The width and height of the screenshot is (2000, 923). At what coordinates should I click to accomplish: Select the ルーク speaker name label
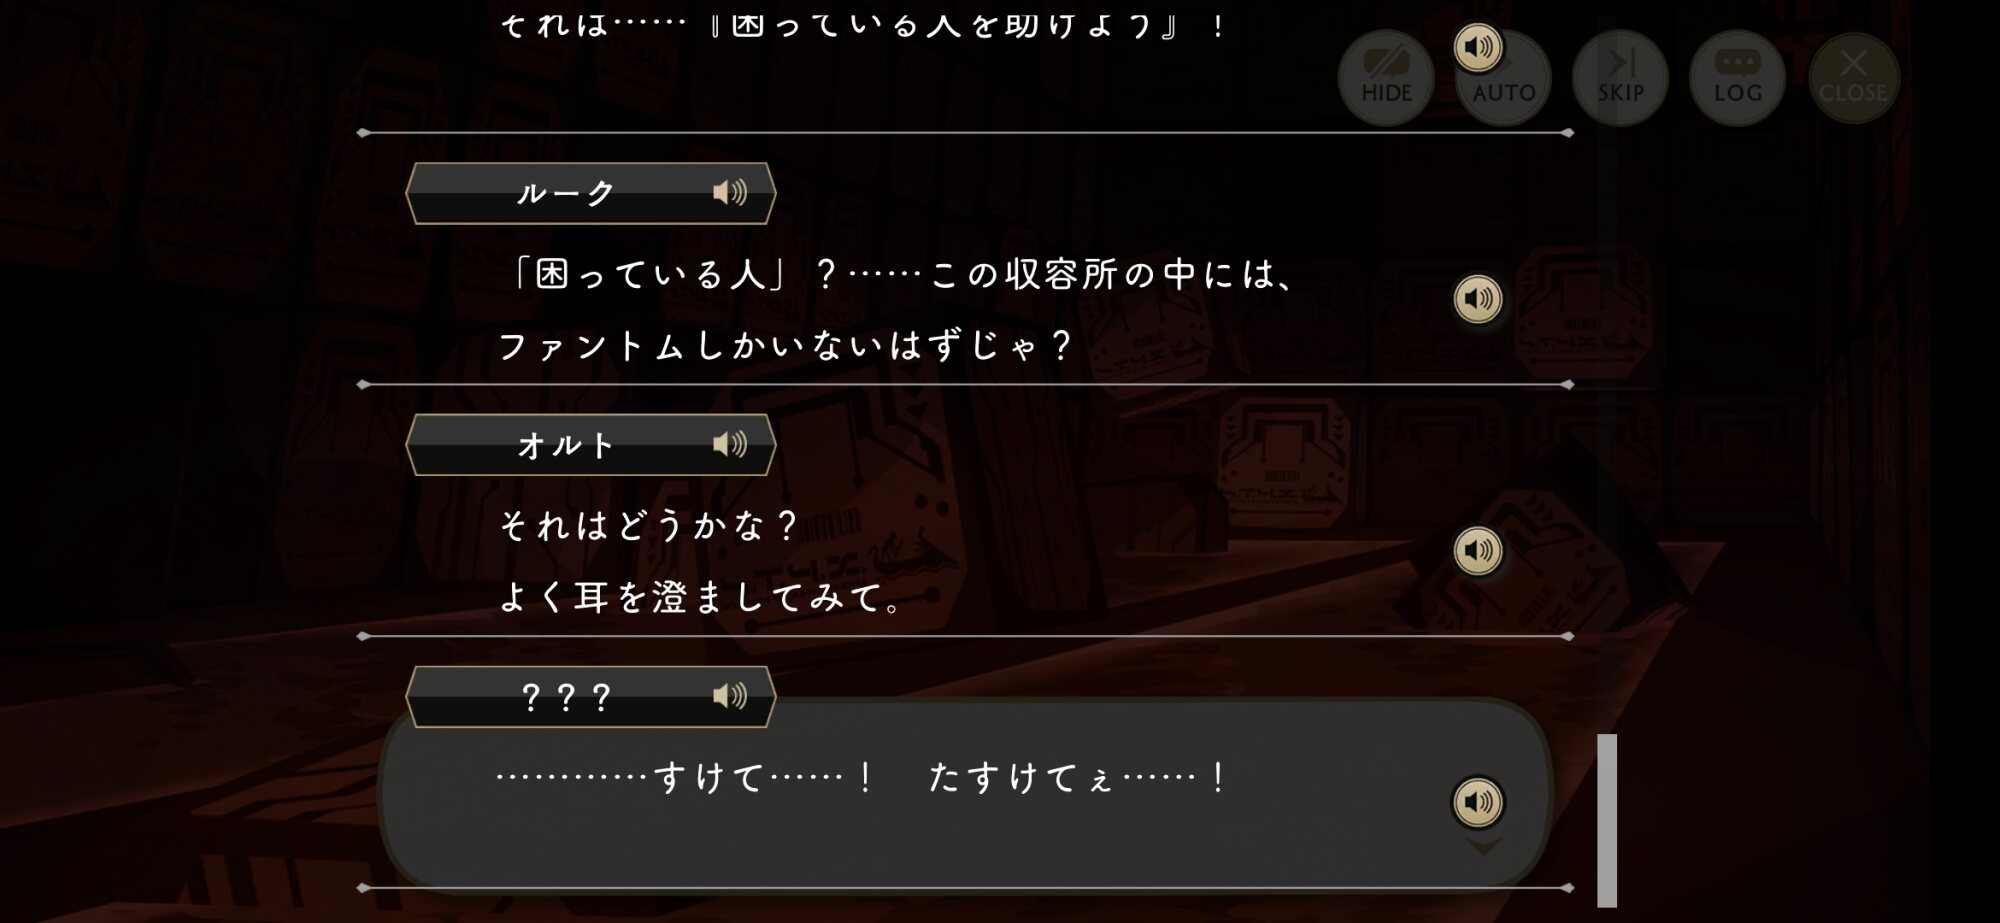565,193
